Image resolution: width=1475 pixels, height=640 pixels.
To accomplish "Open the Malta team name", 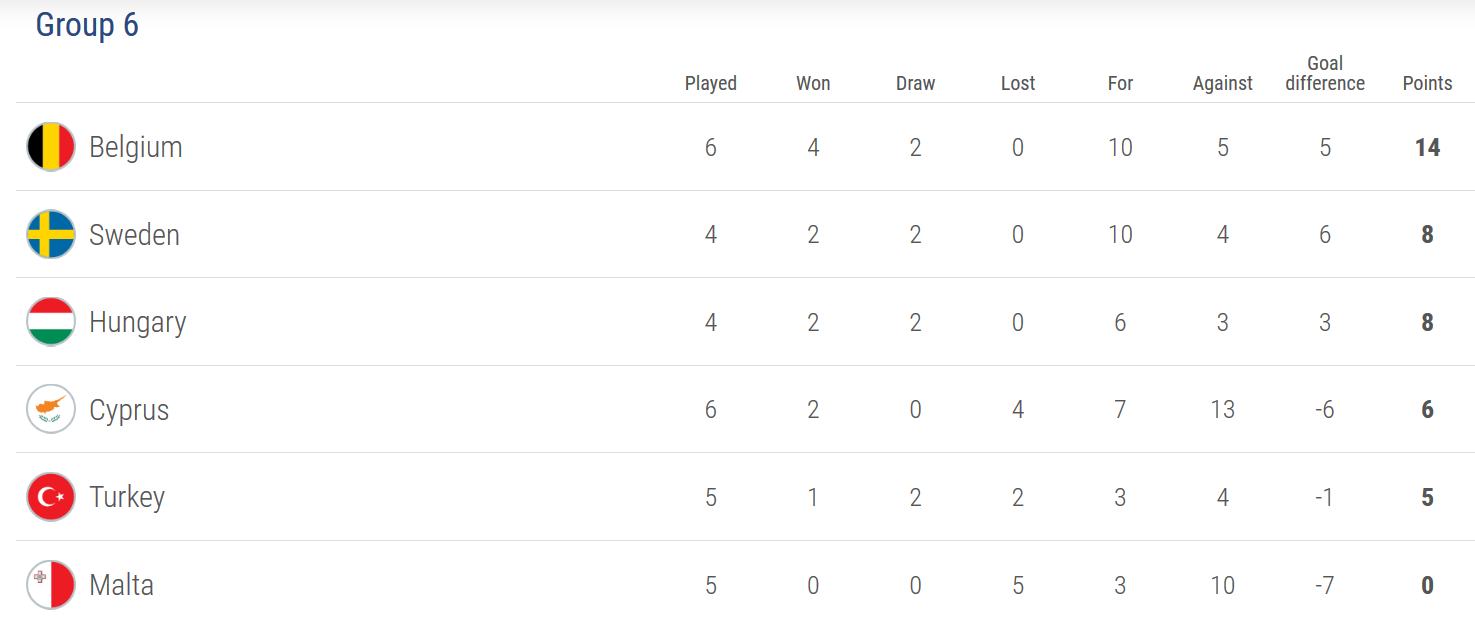I will point(121,585).
